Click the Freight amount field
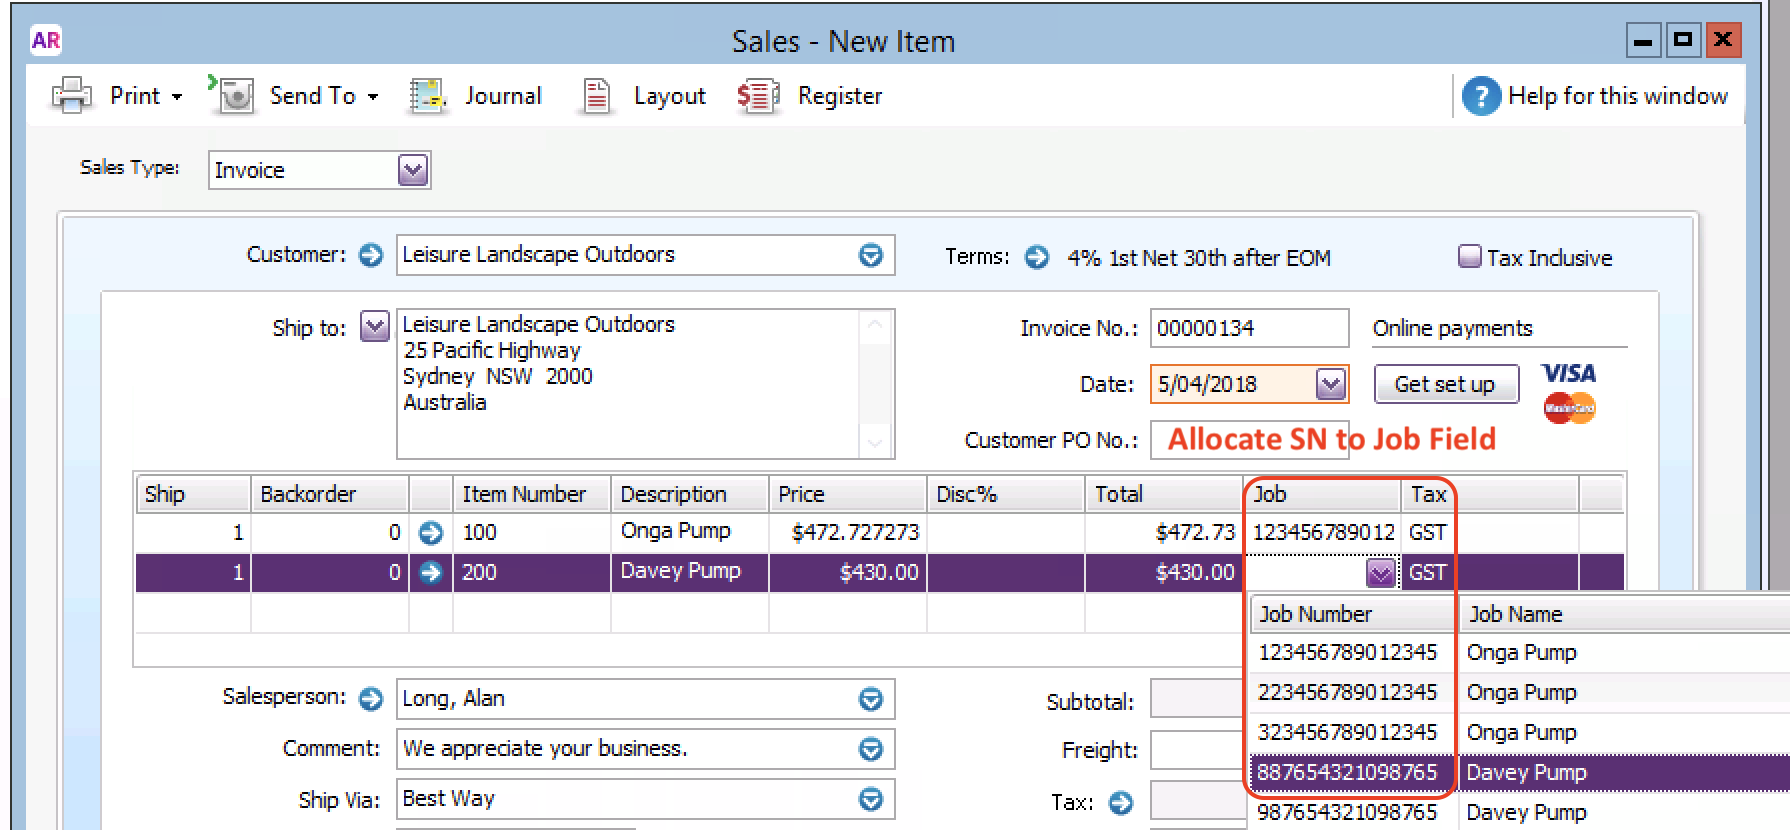This screenshot has width=1790, height=830. point(1198,750)
